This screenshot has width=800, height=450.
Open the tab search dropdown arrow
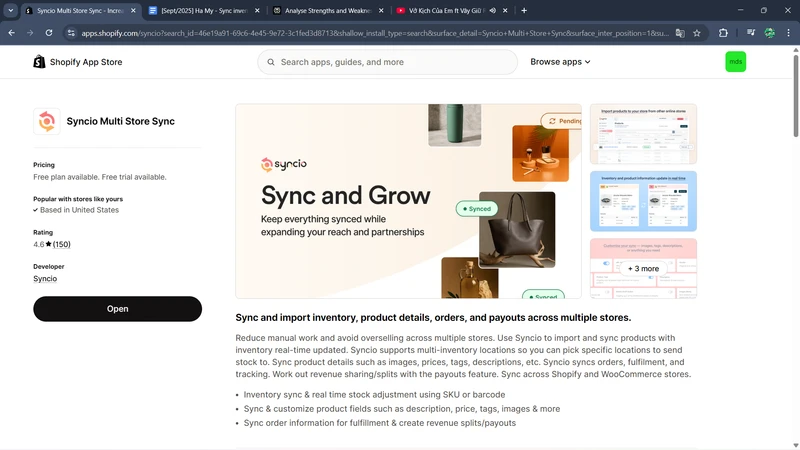point(11,10)
